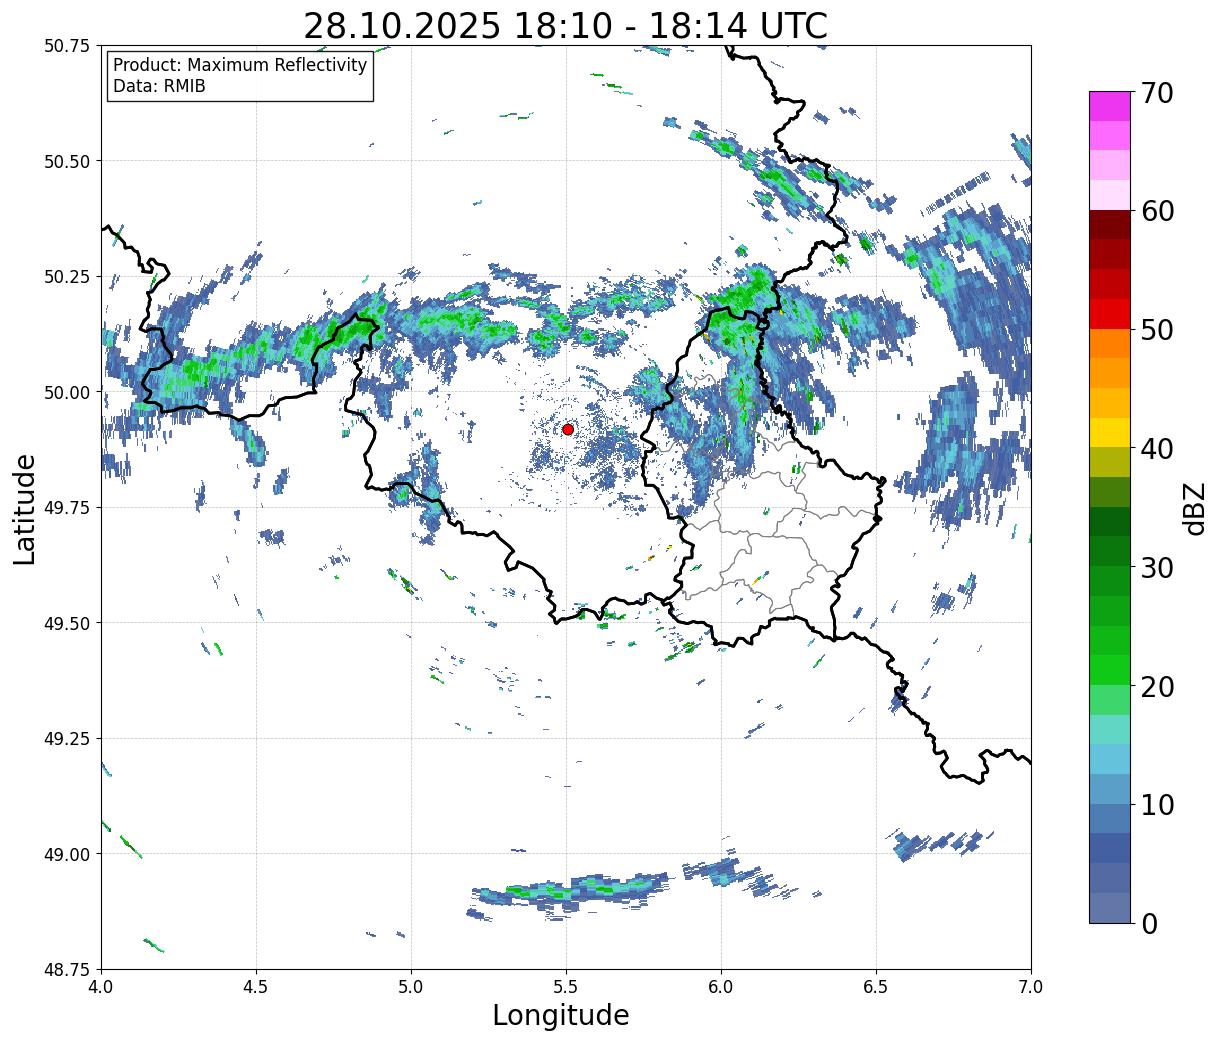Click the red radar station marker
1219x1040 pixels.
click(x=568, y=429)
